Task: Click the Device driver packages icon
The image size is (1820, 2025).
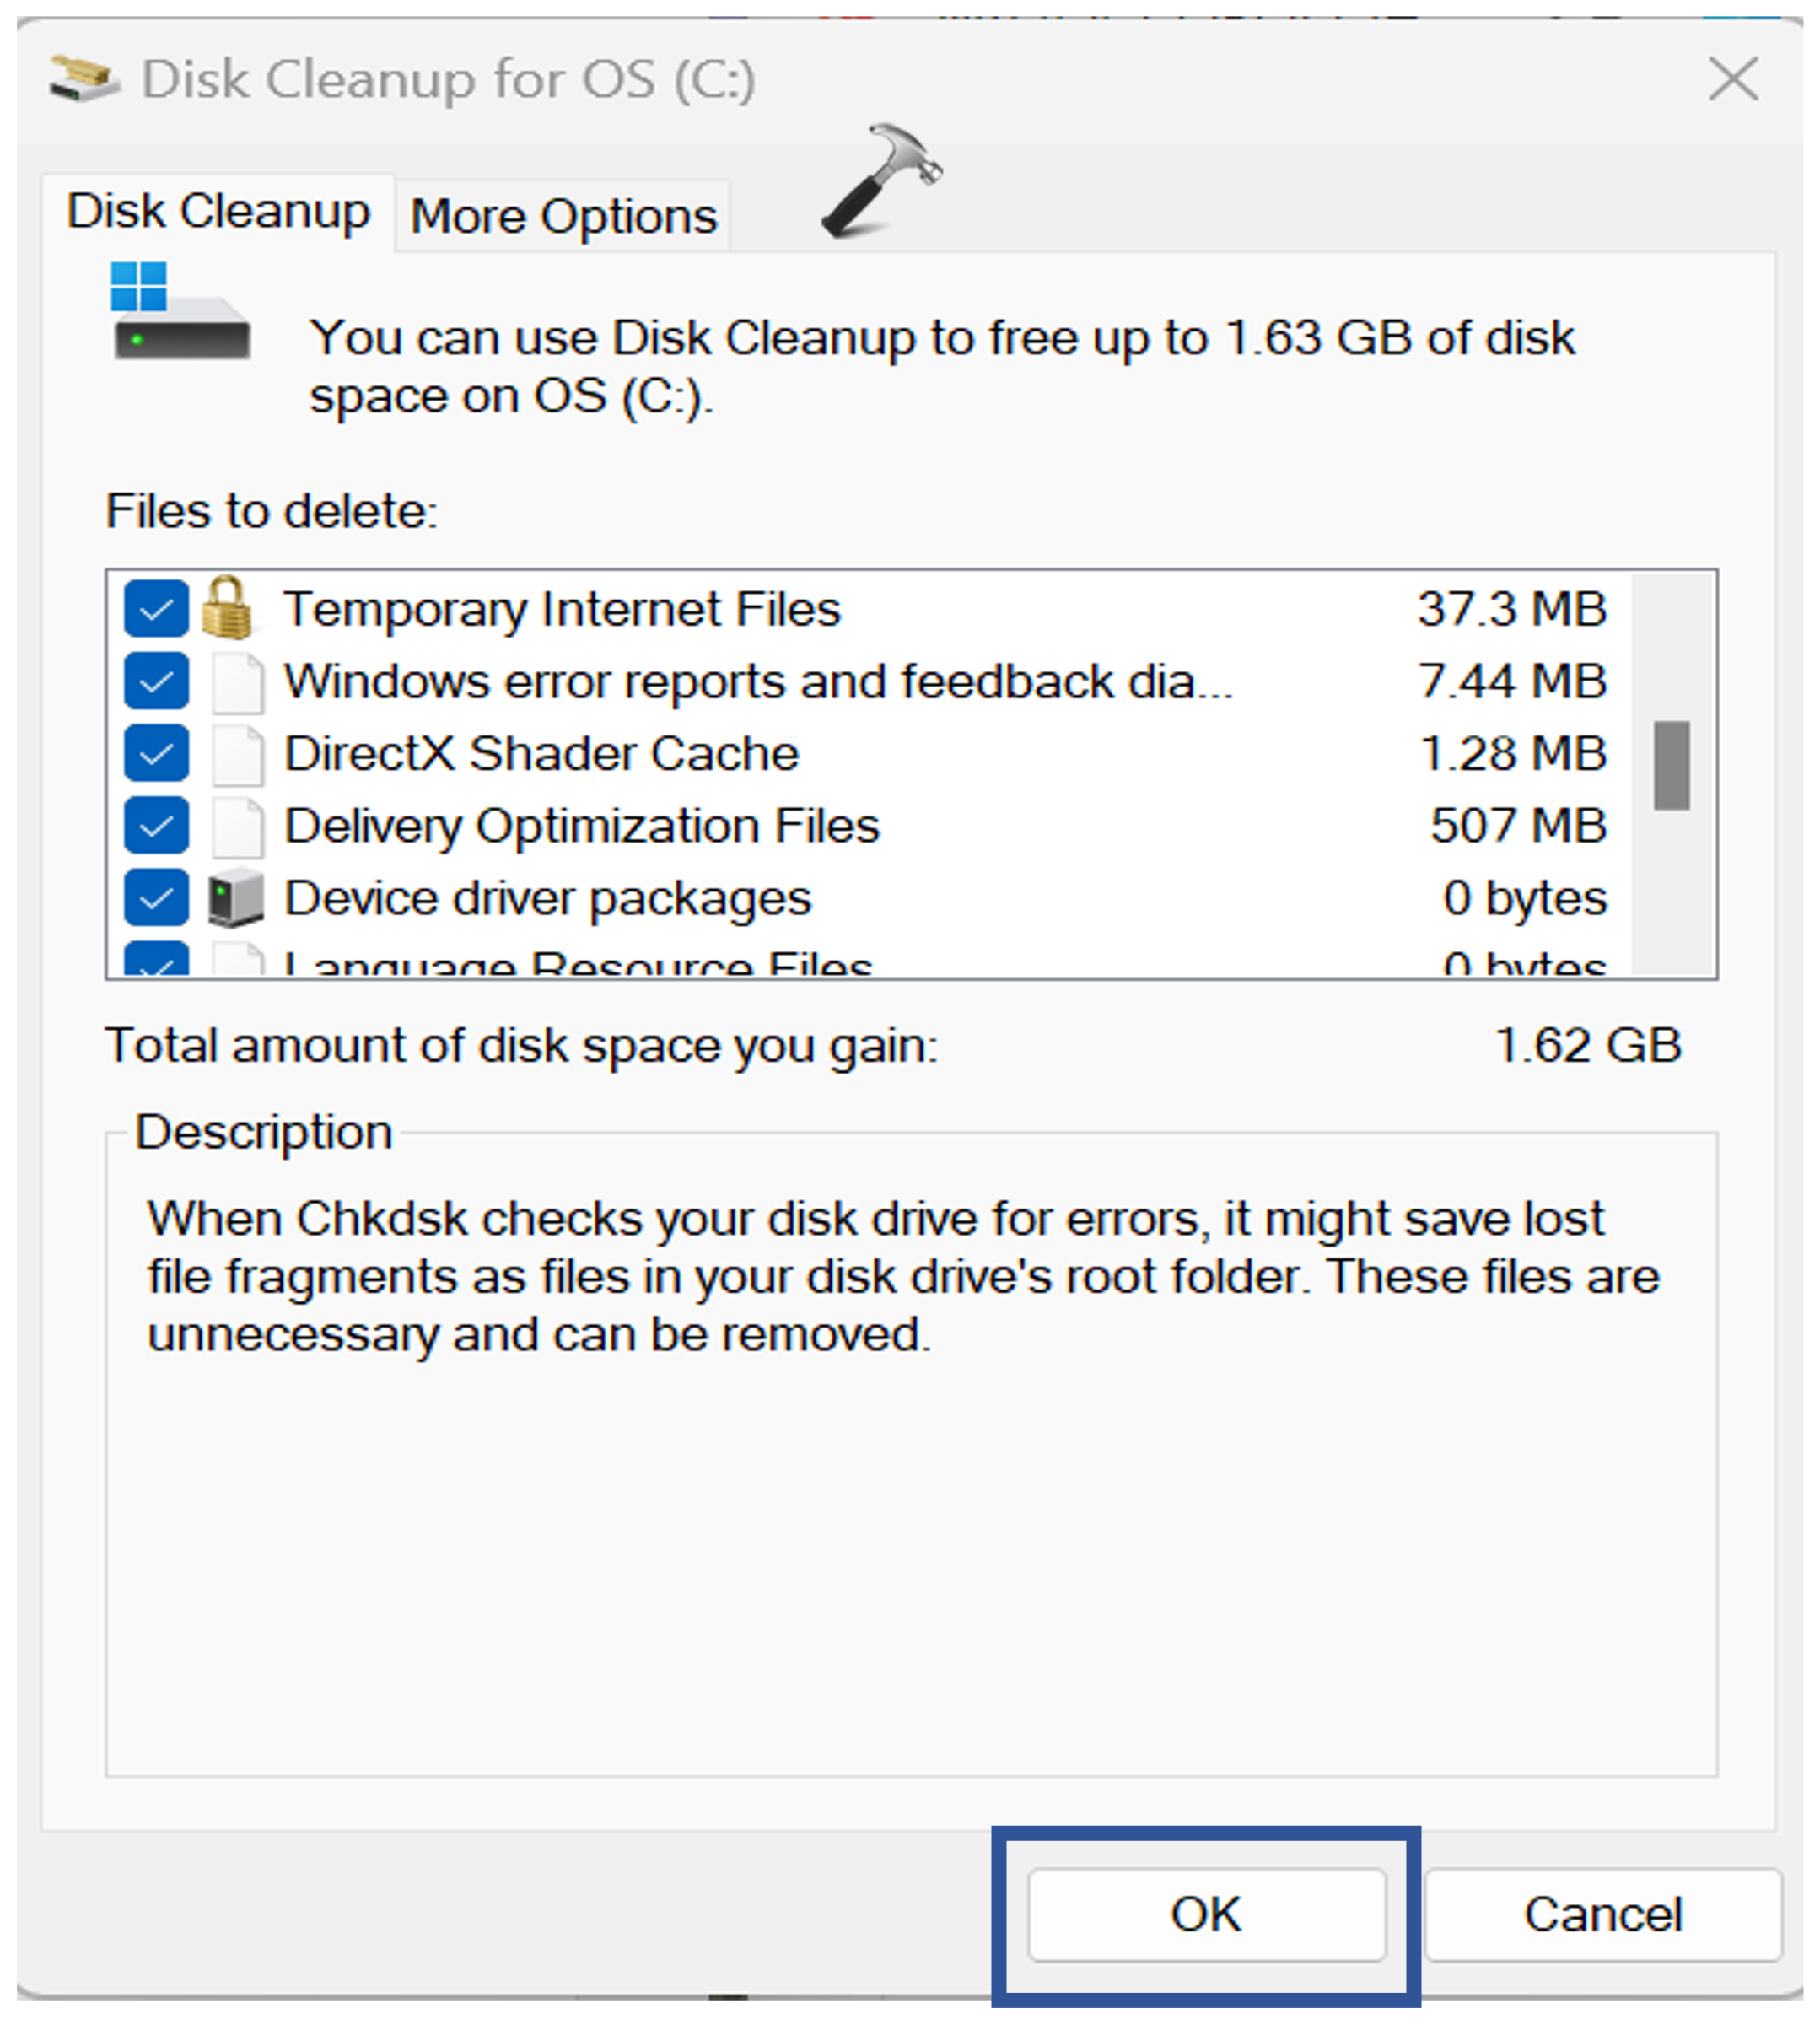Action: coord(236,898)
